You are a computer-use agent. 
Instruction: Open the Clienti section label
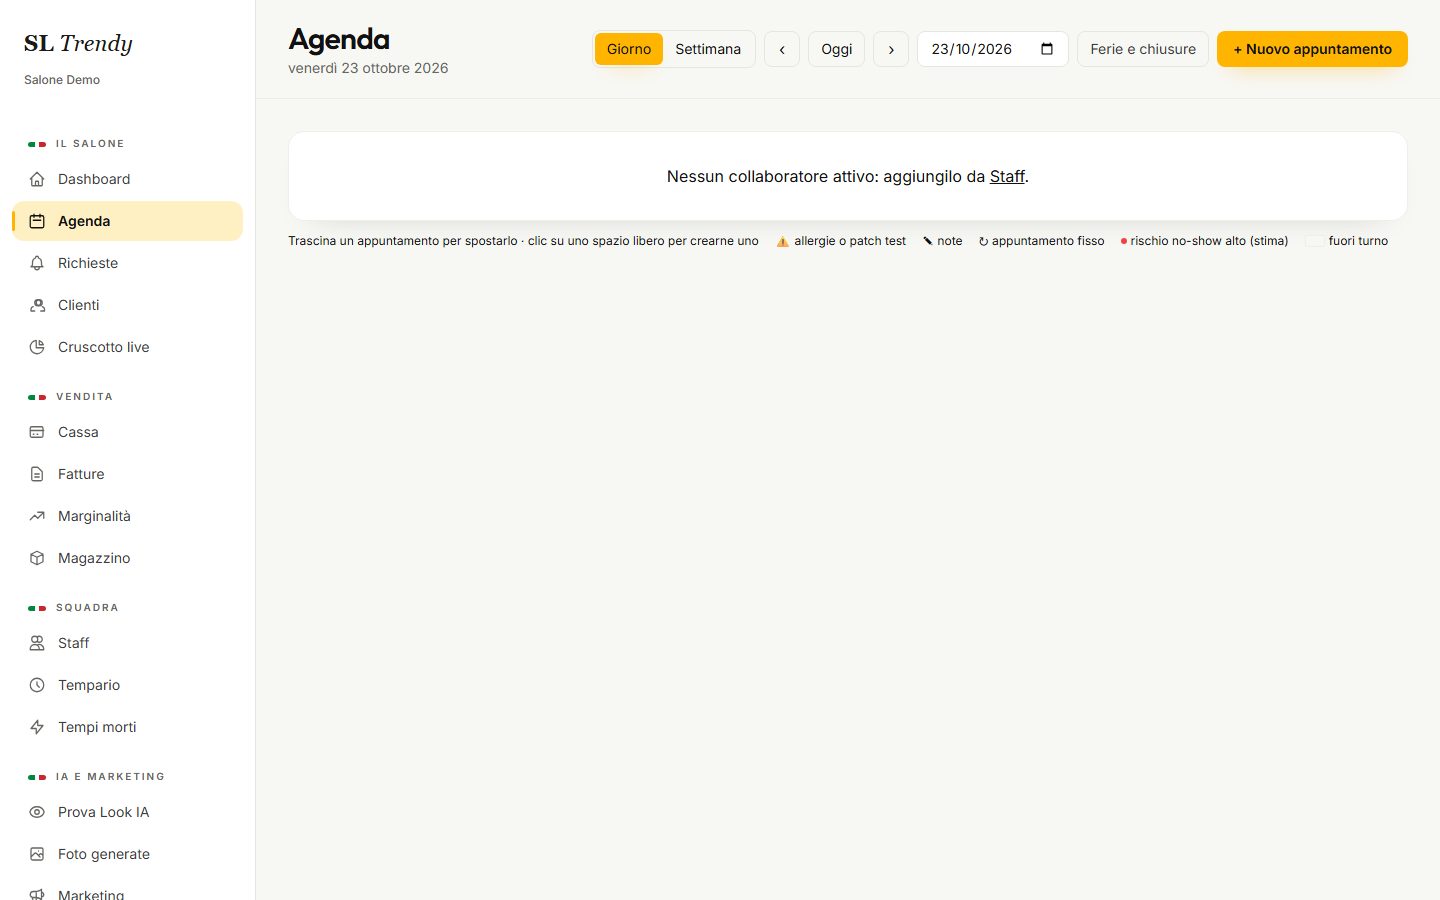pos(79,305)
